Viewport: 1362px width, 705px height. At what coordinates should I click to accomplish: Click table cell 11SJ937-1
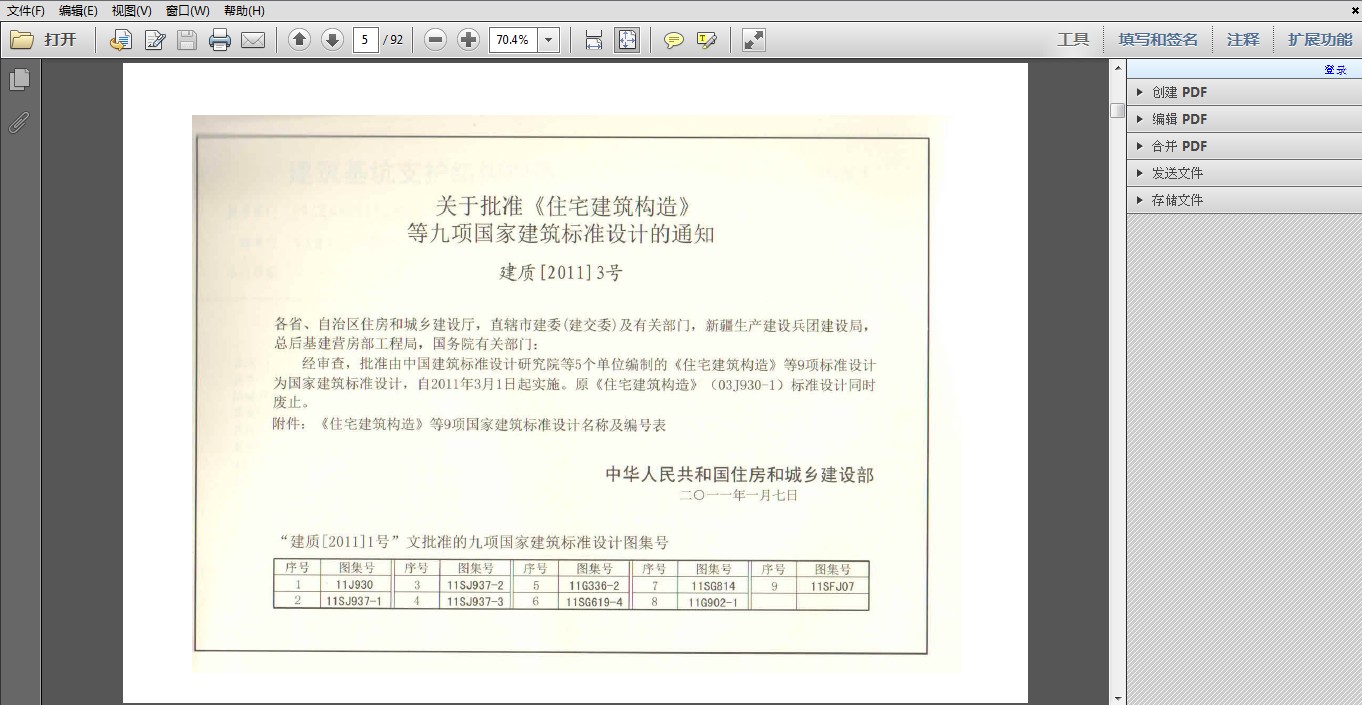pos(353,602)
